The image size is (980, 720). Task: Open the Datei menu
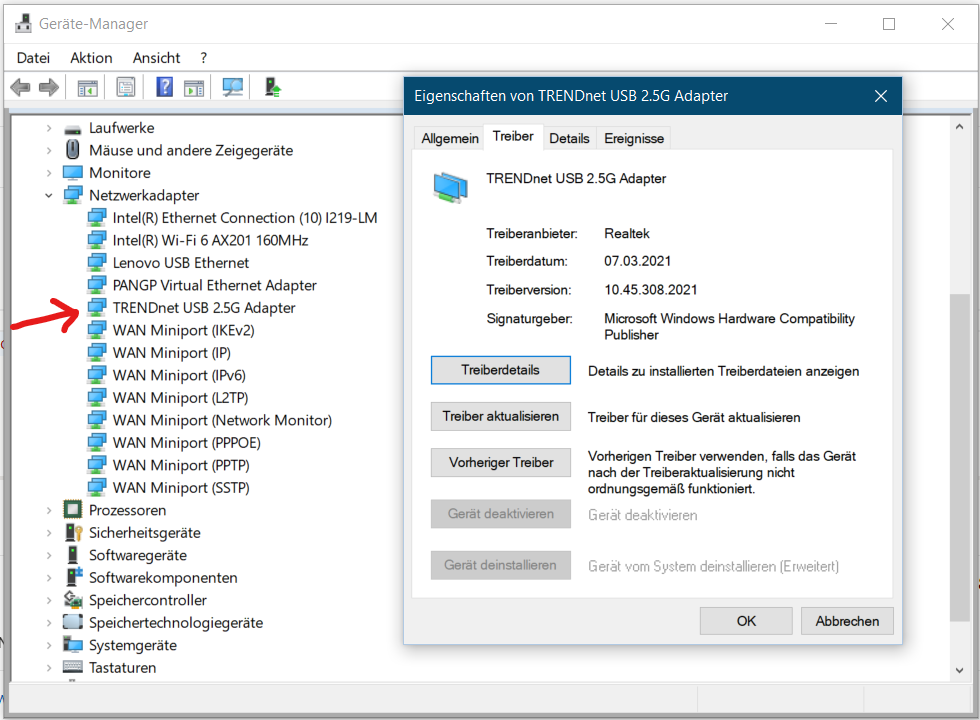33,58
